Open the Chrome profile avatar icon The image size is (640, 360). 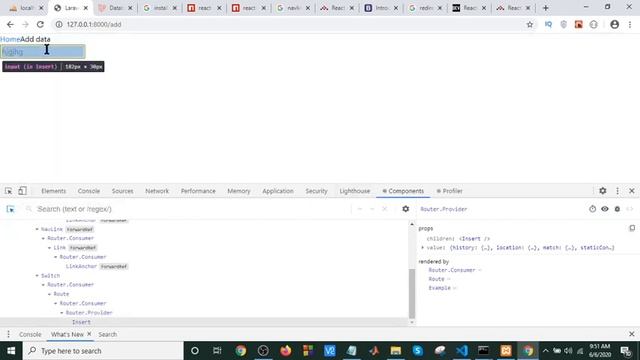tap(614, 24)
